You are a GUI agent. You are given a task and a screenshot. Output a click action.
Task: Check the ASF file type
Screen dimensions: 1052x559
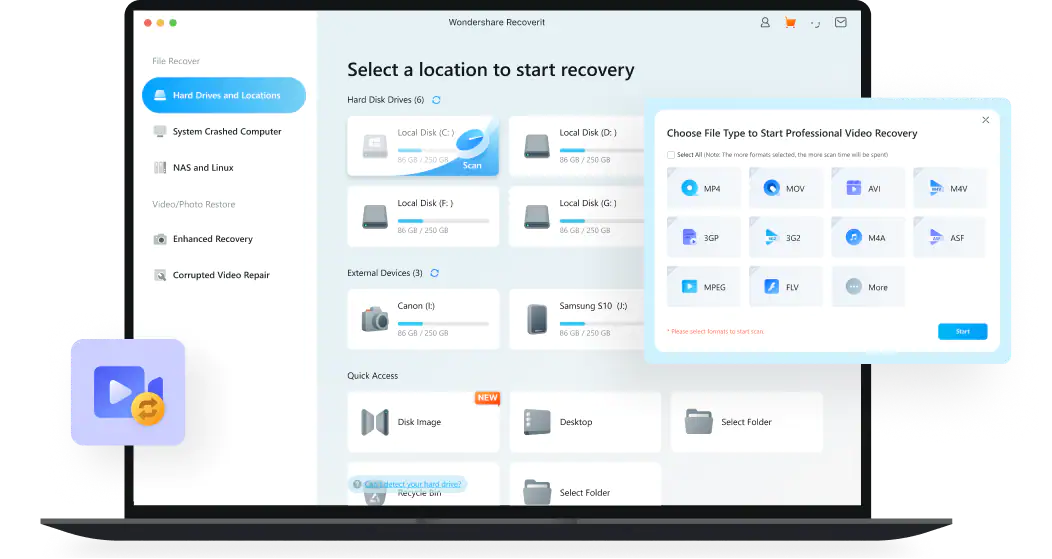[x=949, y=238]
